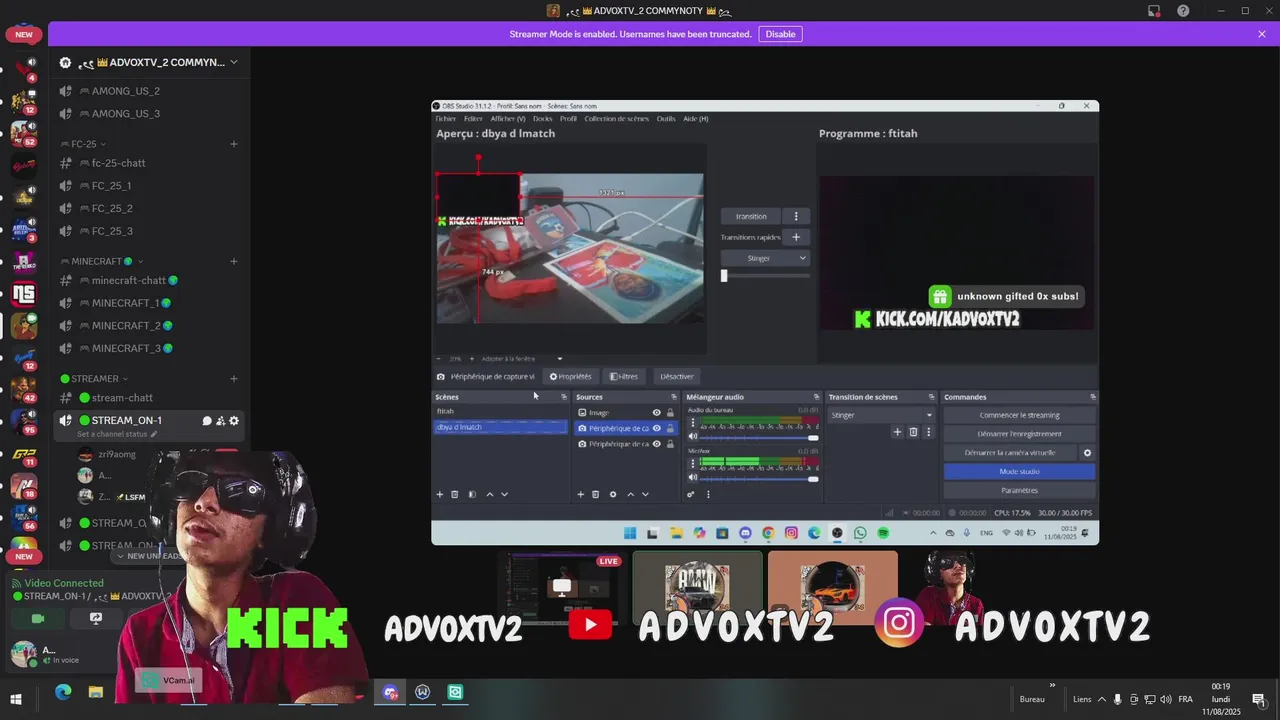Screen dimensions: 1280x720
Task: Collapse the FC-25 category
Action: [83, 144]
